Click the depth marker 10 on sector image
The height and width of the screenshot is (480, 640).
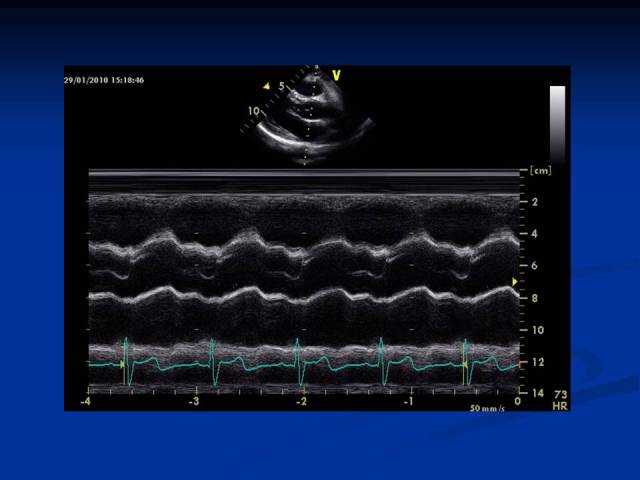point(253,111)
